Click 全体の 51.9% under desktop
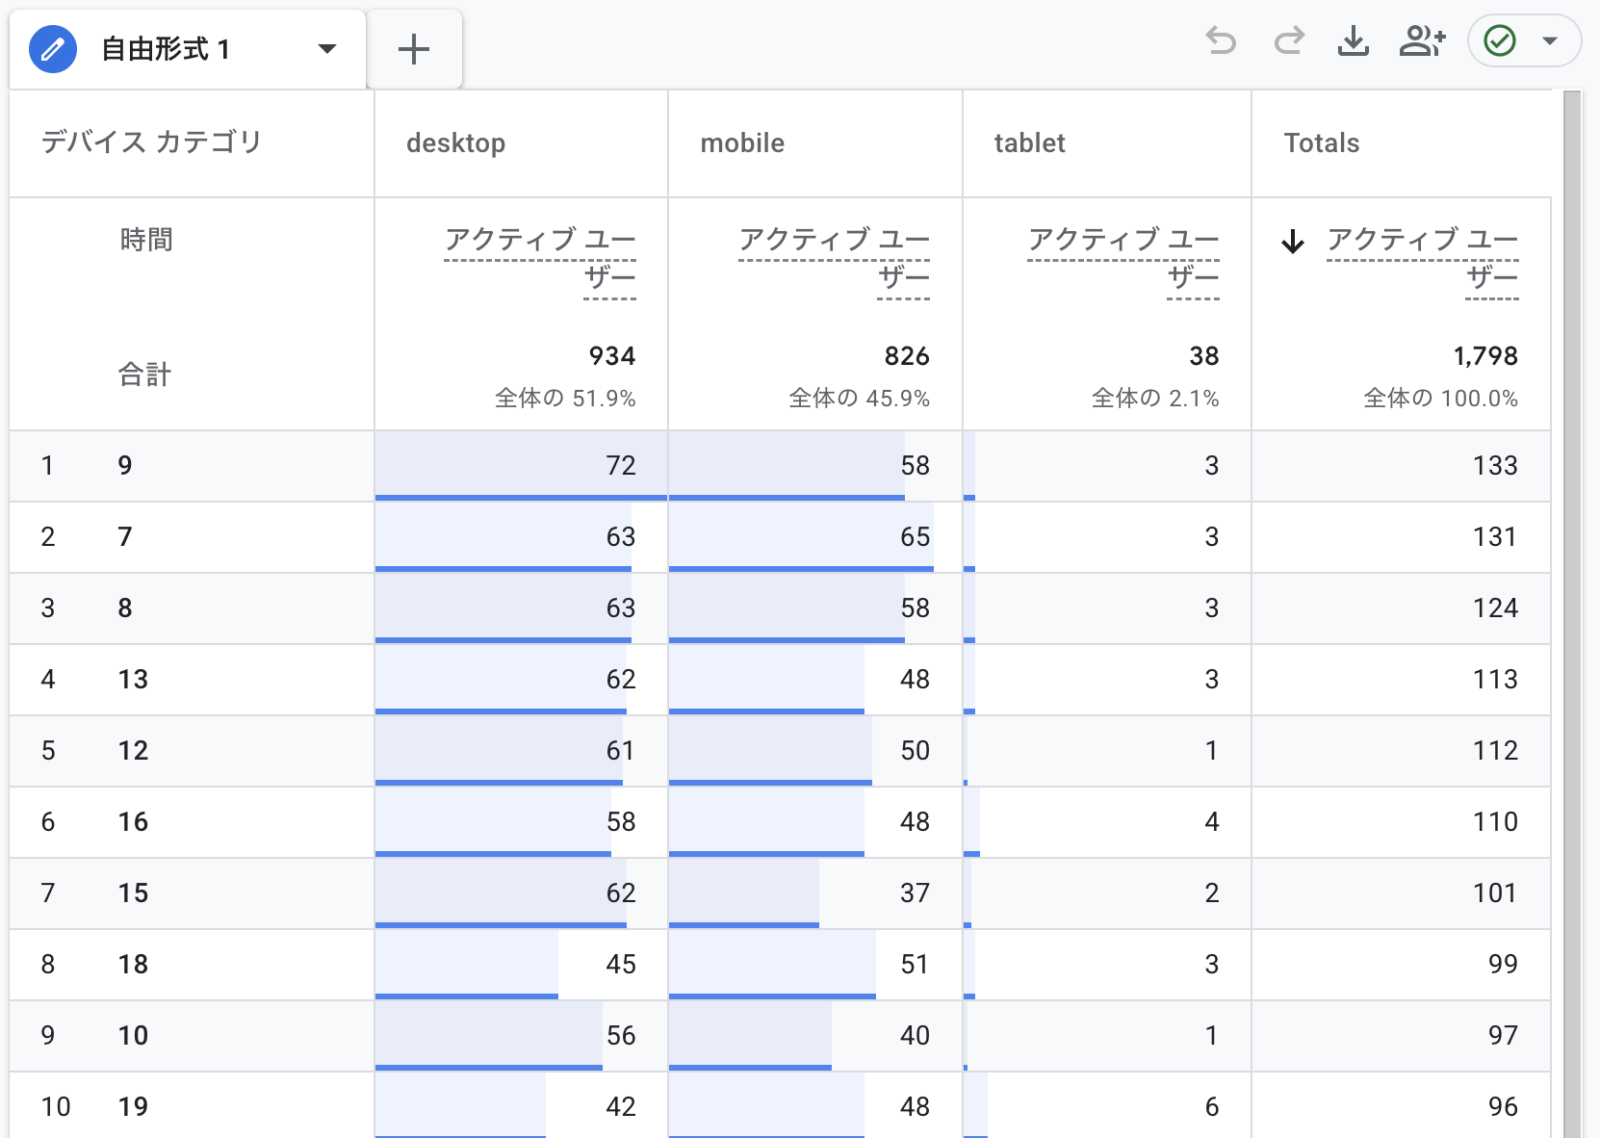Viewport: 1600px width, 1138px height. 565,398
